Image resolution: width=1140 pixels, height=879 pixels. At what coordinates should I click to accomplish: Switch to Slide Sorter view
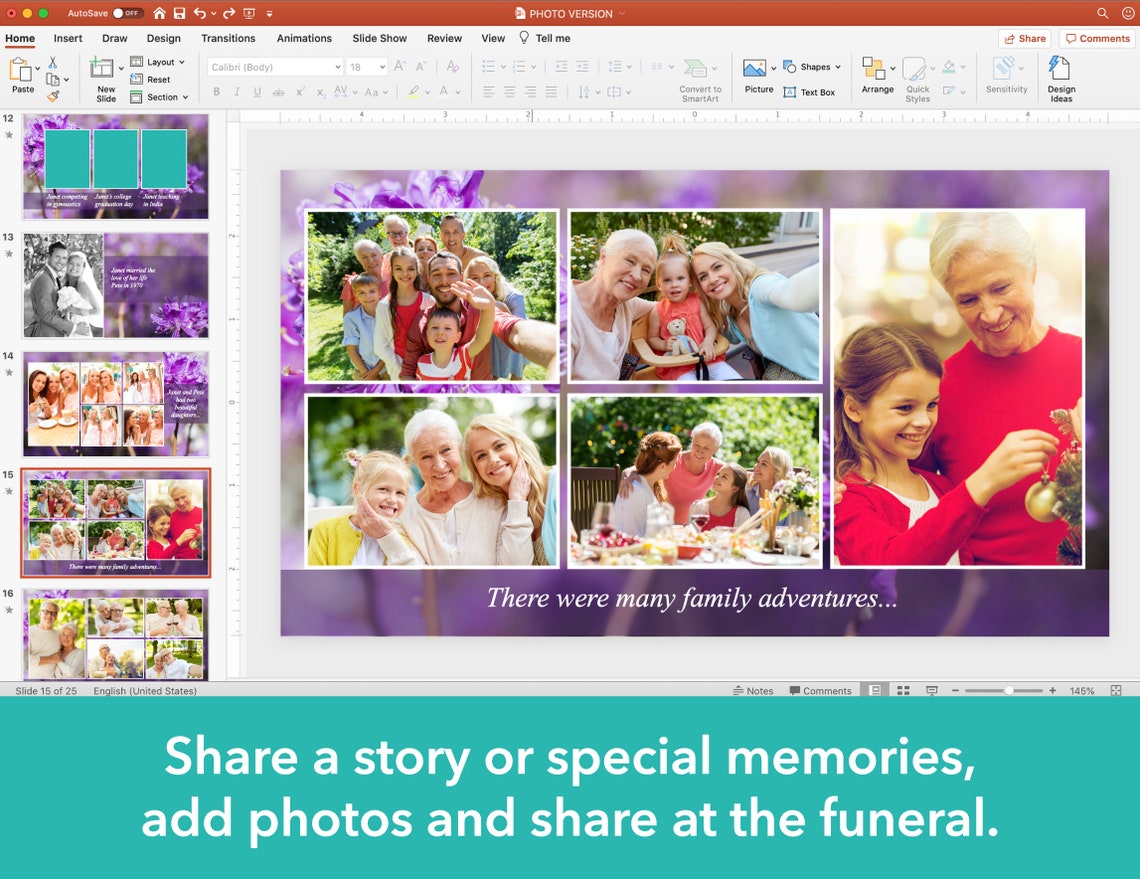click(x=903, y=690)
